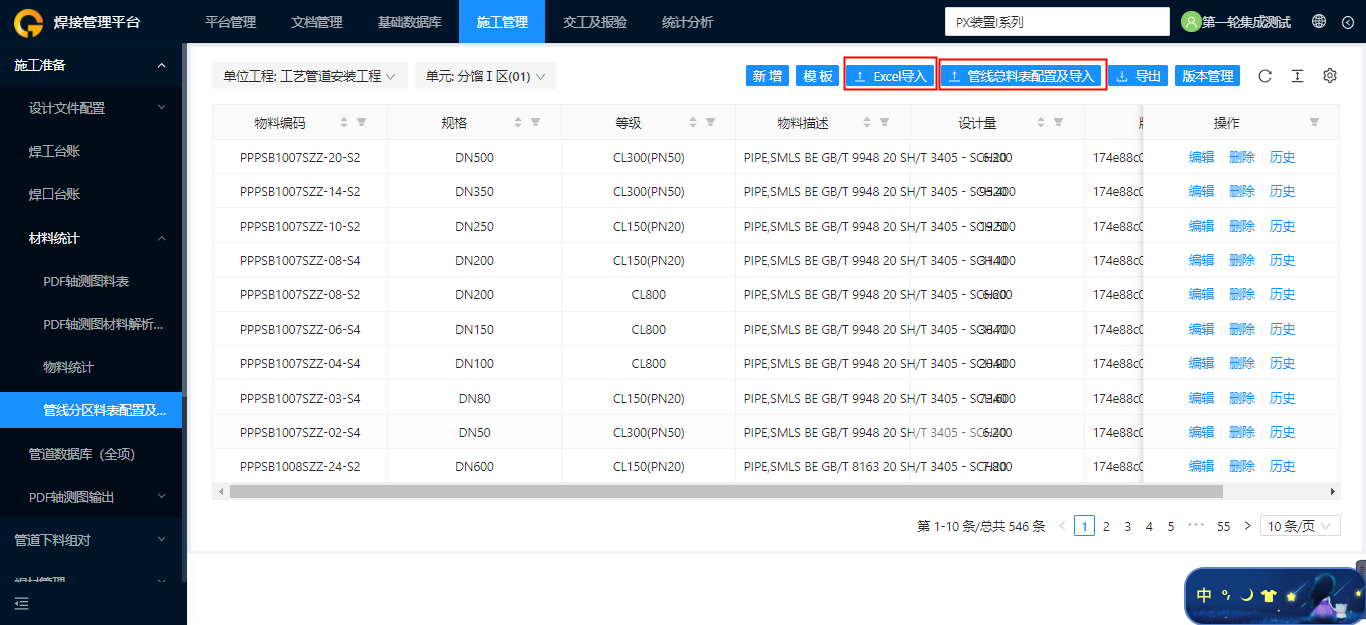Screen dimensions: 1366x625
Task: Go to page 2 in pagination
Action: click(x=1106, y=526)
